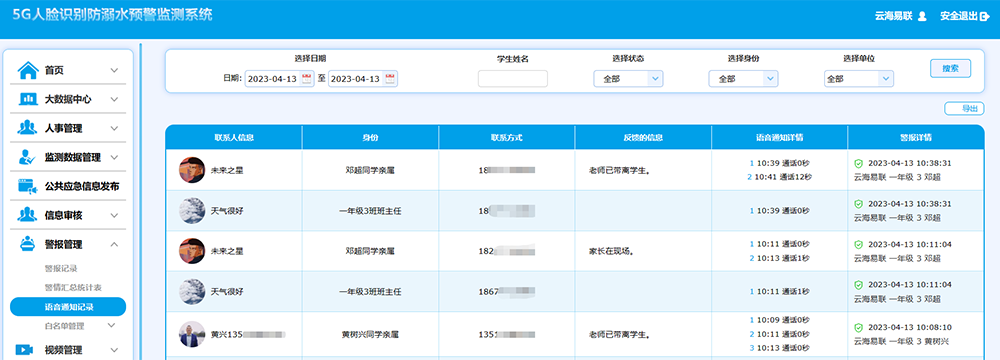The height and width of the screenshot is (360, 1000).
Task: Click 警报详情 column header
Action: [915, 137]
